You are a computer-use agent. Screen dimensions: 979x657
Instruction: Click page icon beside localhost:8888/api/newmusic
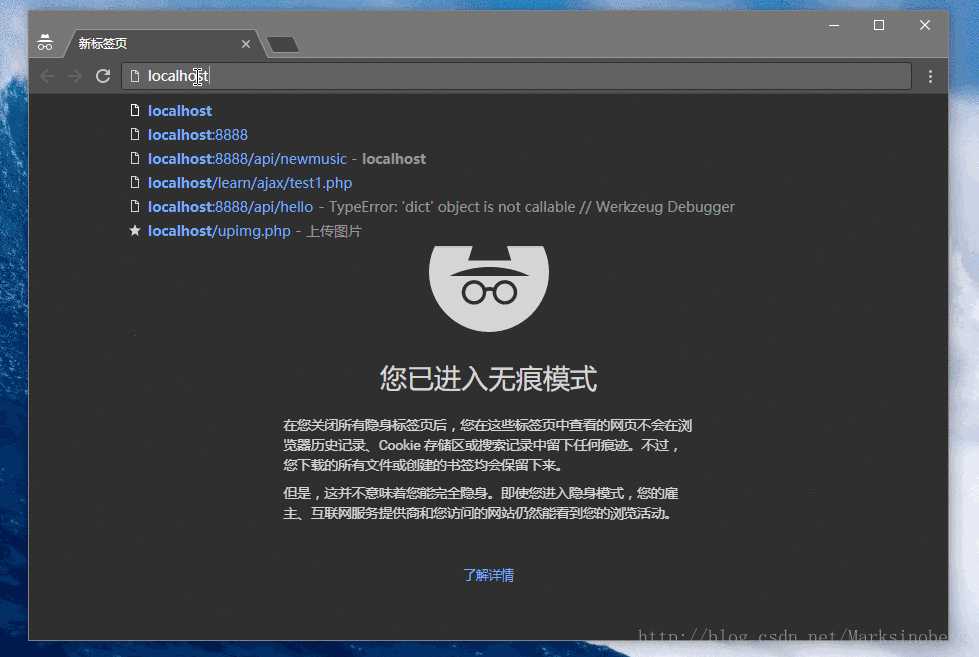click(x=134, y=158)
